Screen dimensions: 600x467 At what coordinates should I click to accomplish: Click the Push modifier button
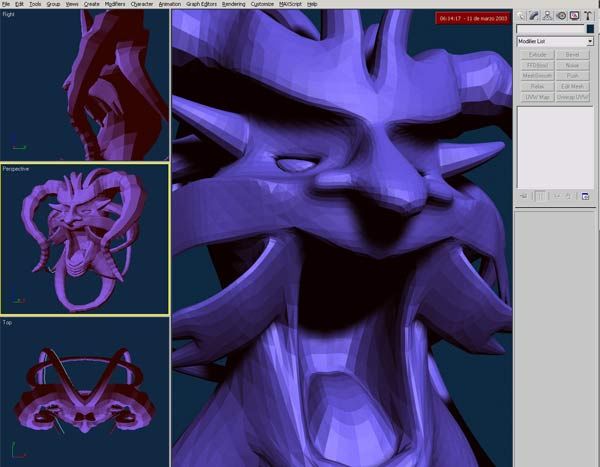click(x=572, y=76)
